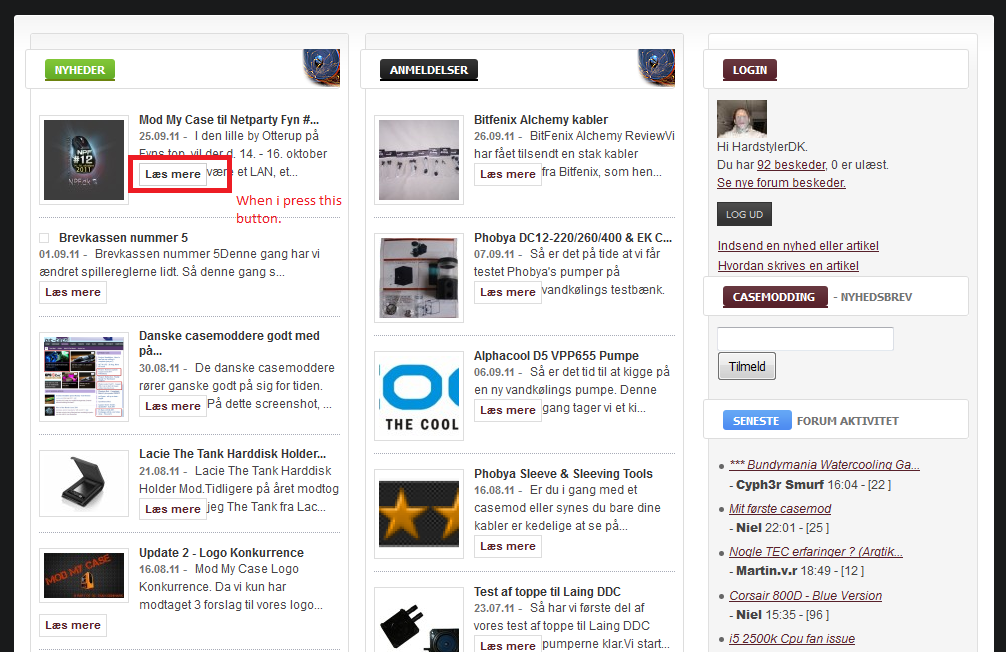The width and height of the screenshot is (1006, 652).
Task: Open the headline Lacie The Tank Harddisk Holder...
Action: pyautogui.click(x=232, y=454)
